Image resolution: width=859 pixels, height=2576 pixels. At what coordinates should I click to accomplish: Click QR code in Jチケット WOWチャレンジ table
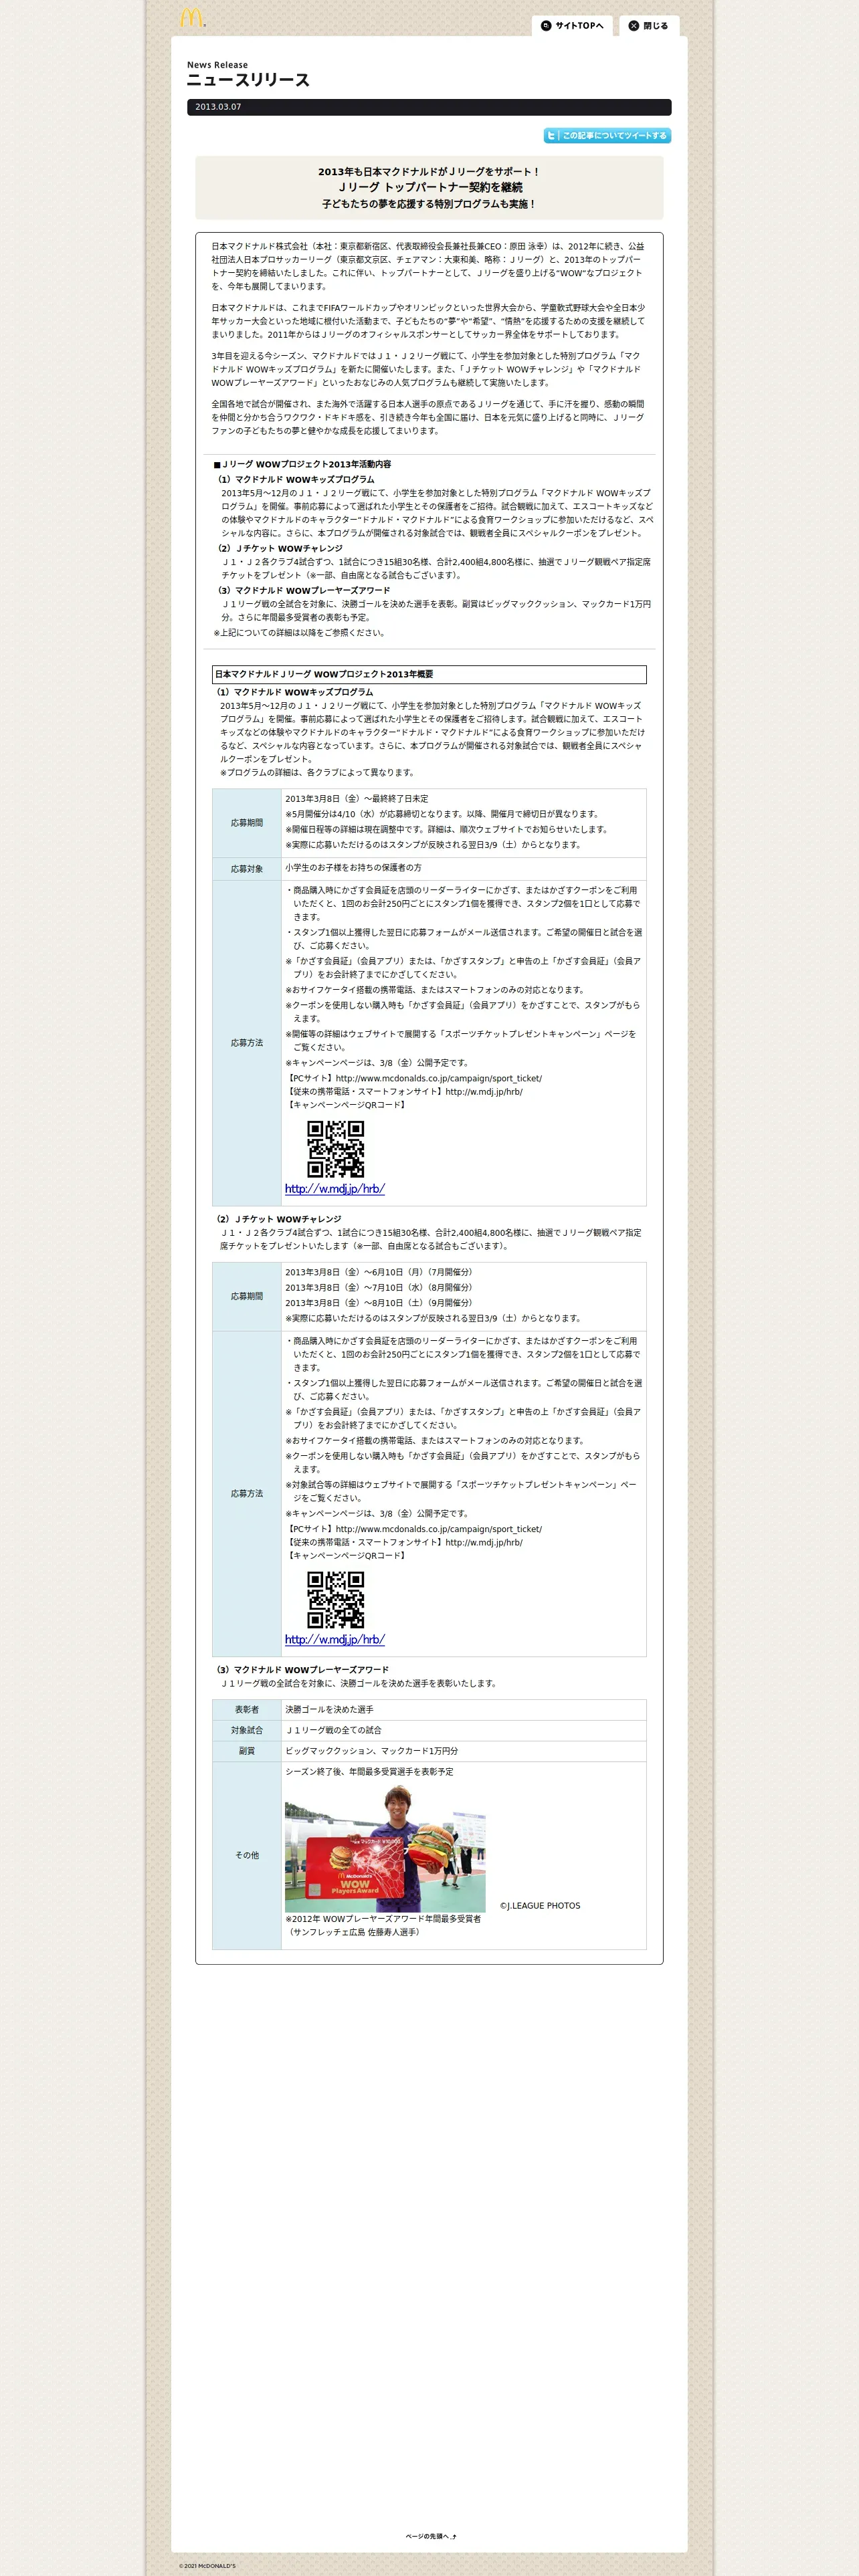click(x=335, y=1600)
